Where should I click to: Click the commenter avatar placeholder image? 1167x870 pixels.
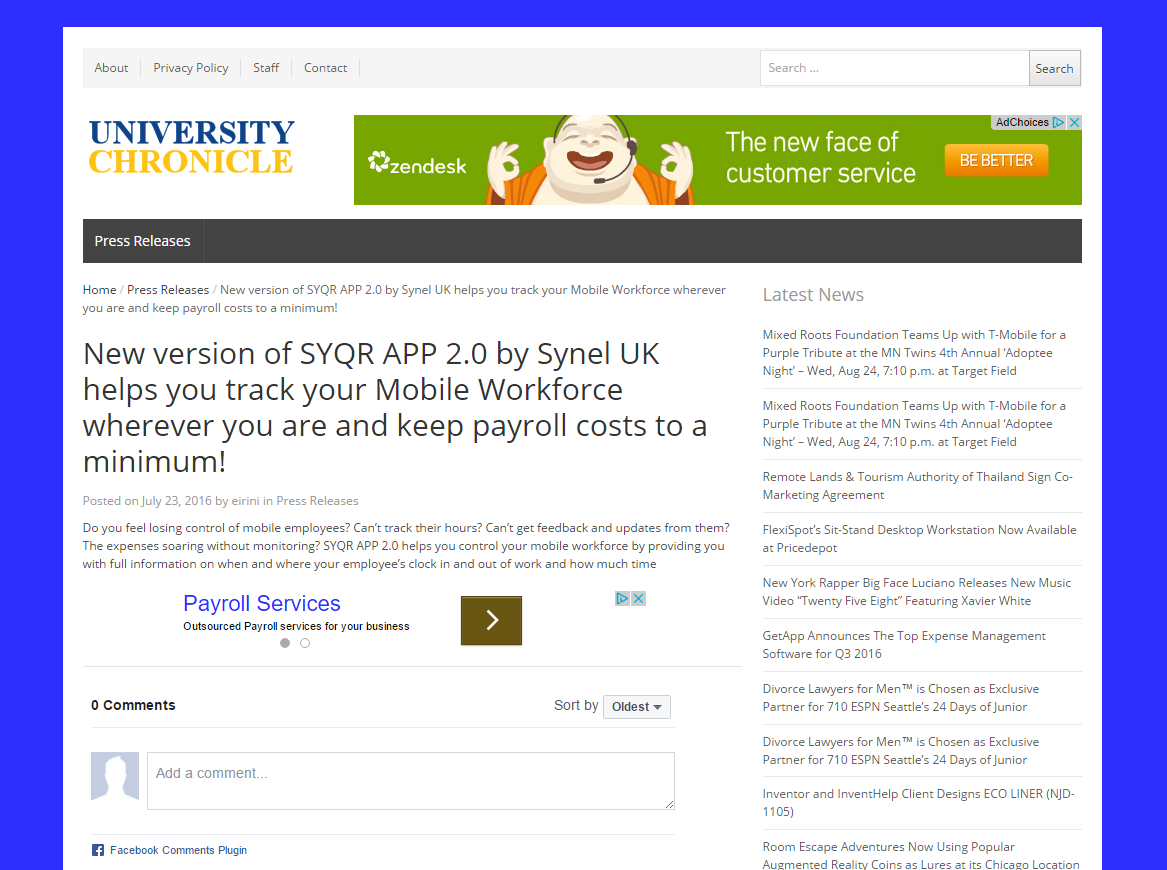click(115, 776)
